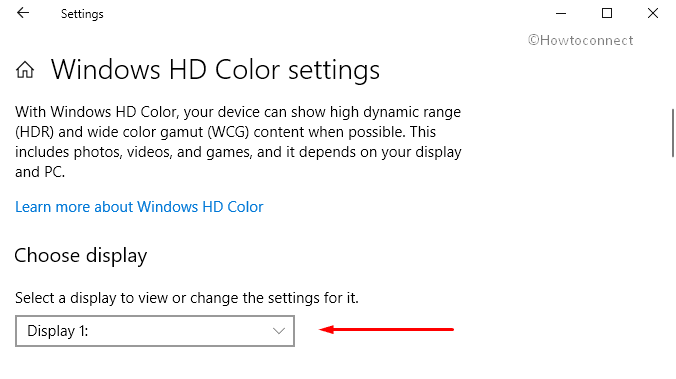Image resolution: width=676 pixels, height=379 pixels.
Task: Open Learn more about Windows HD Color
Action: point(139,207)
